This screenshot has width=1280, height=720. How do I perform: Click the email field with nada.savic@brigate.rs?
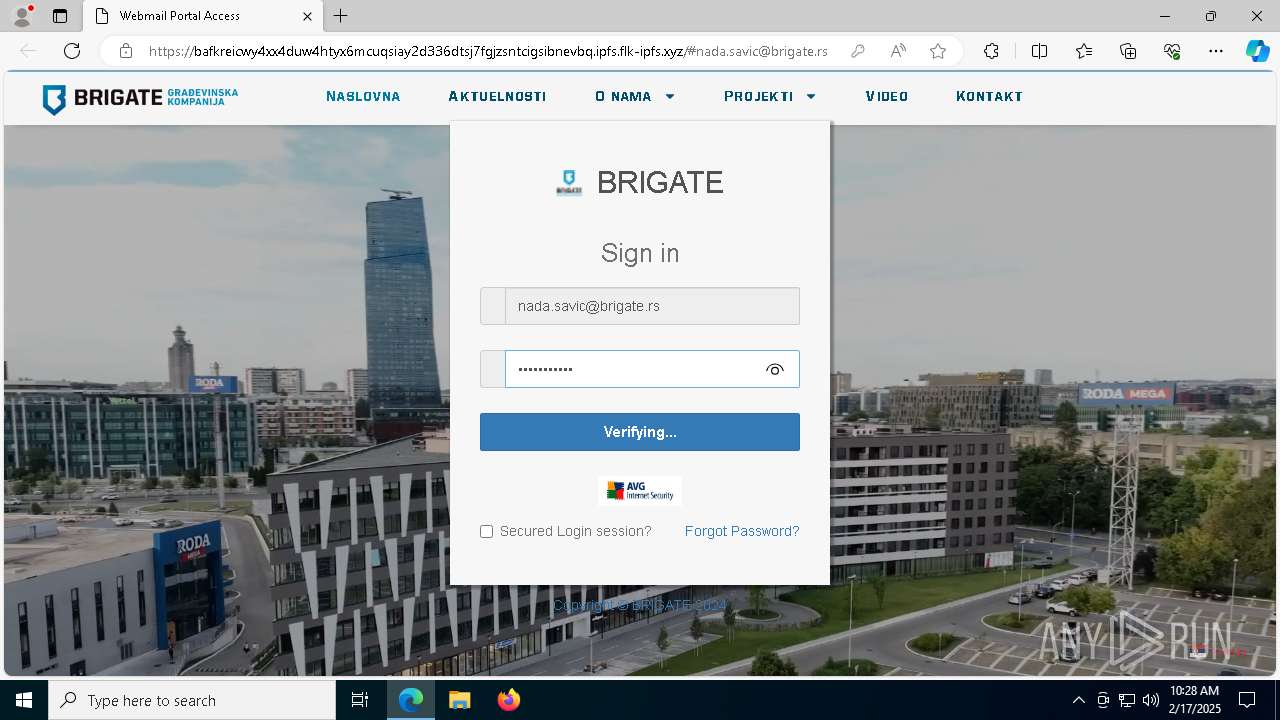pos(652,306)
